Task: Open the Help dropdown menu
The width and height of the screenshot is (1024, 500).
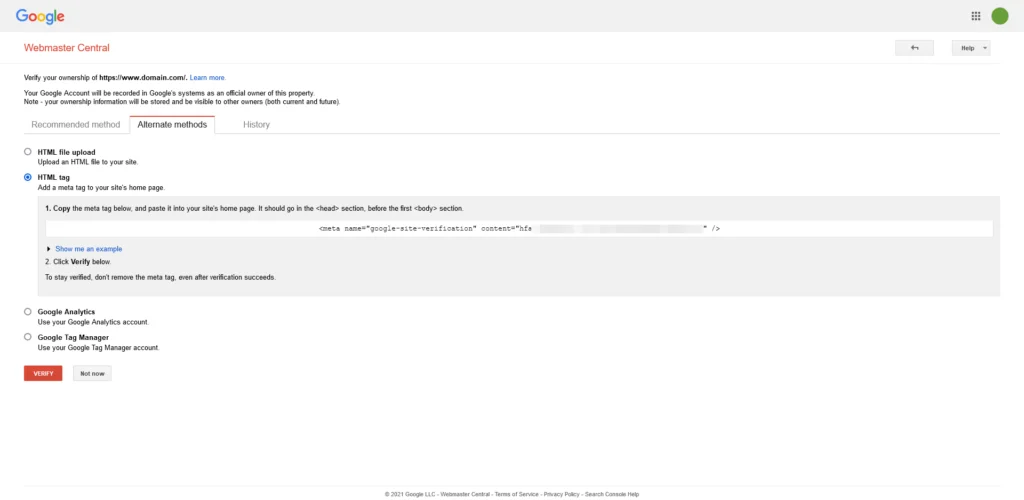Action: [970, 48]
